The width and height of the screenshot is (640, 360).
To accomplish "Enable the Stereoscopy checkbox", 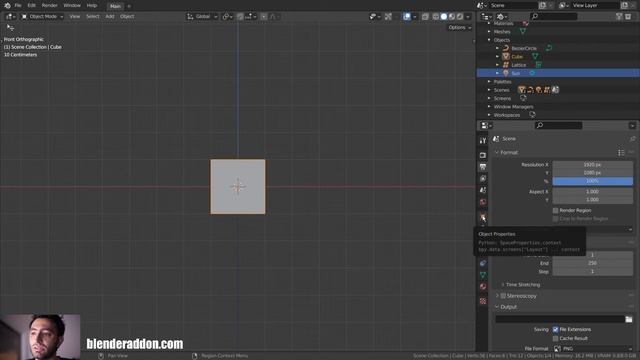I will click(503, 296).
